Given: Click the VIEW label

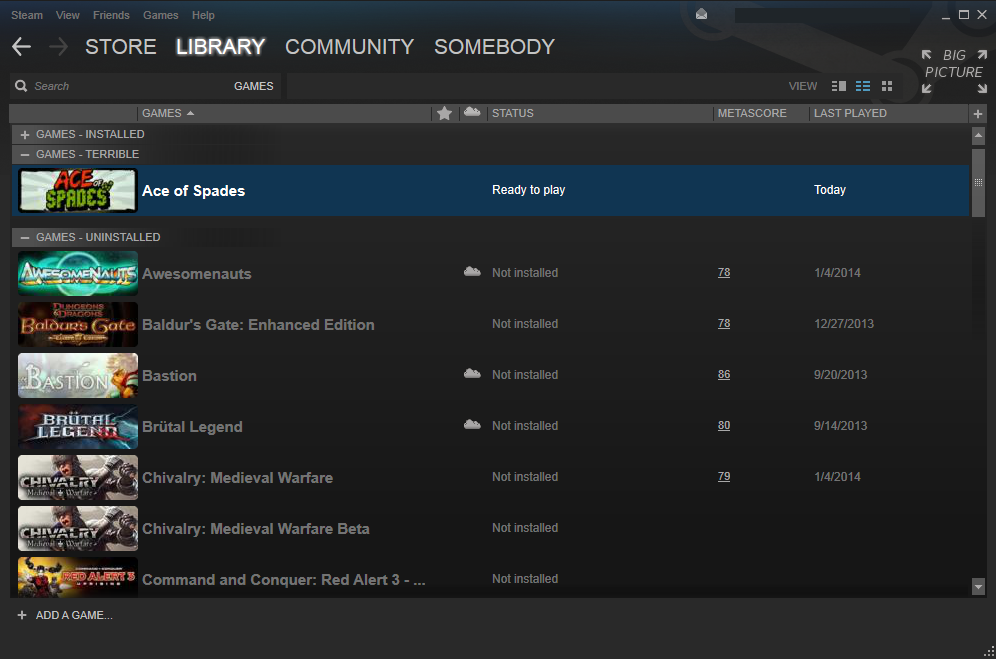Looking at the screenshot, I should (803, 86).
